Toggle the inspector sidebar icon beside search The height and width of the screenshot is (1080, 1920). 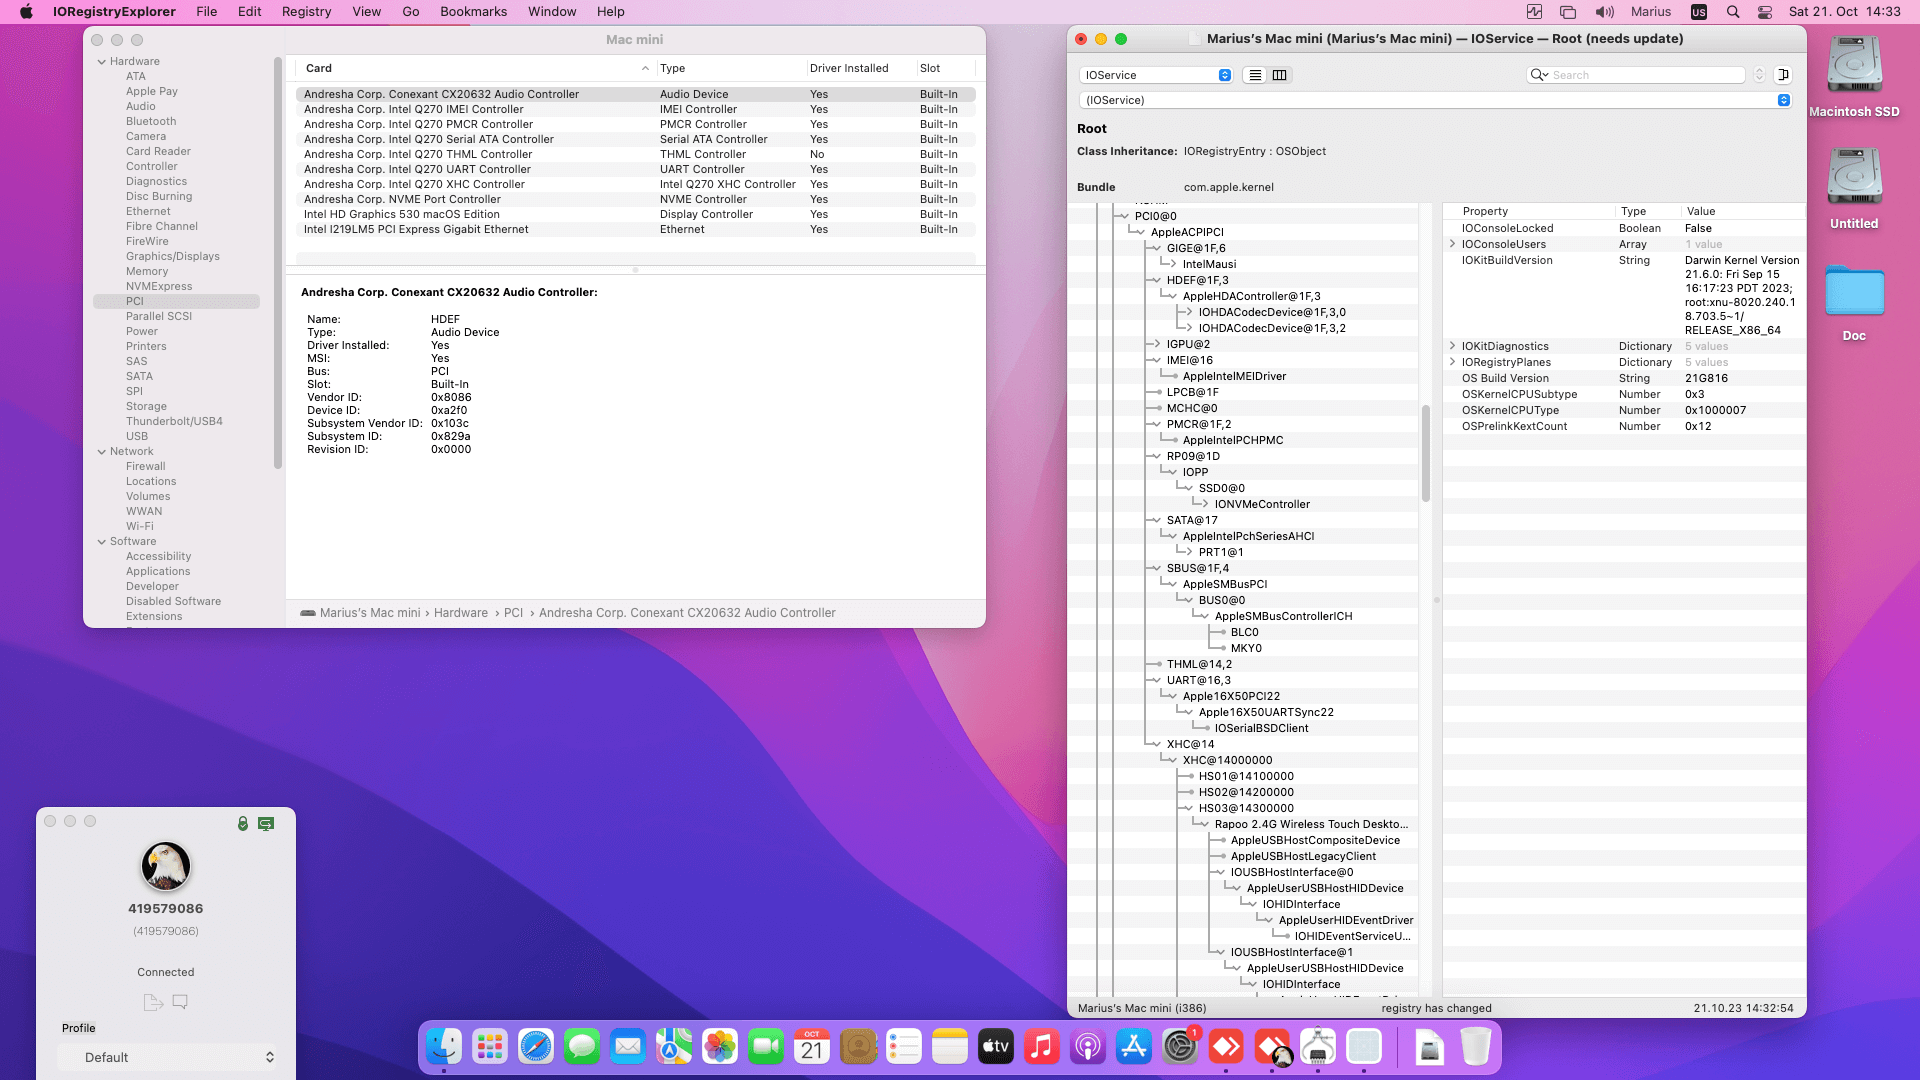tap(1783, 75)
